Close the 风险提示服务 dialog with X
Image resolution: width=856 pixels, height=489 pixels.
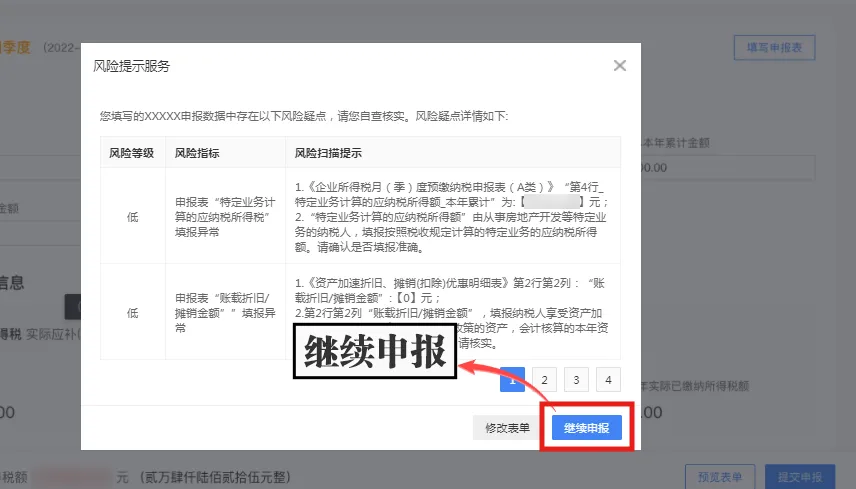coord(620,65)
